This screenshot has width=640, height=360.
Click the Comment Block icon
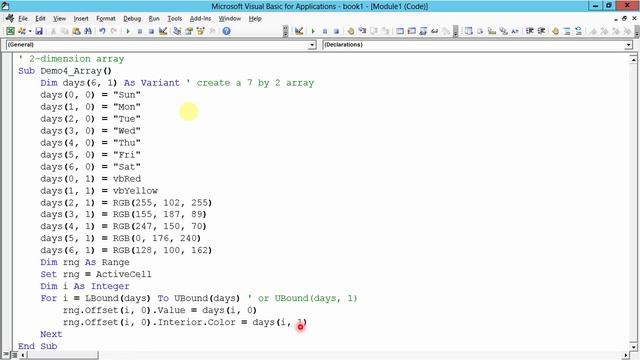click(567, 31)
